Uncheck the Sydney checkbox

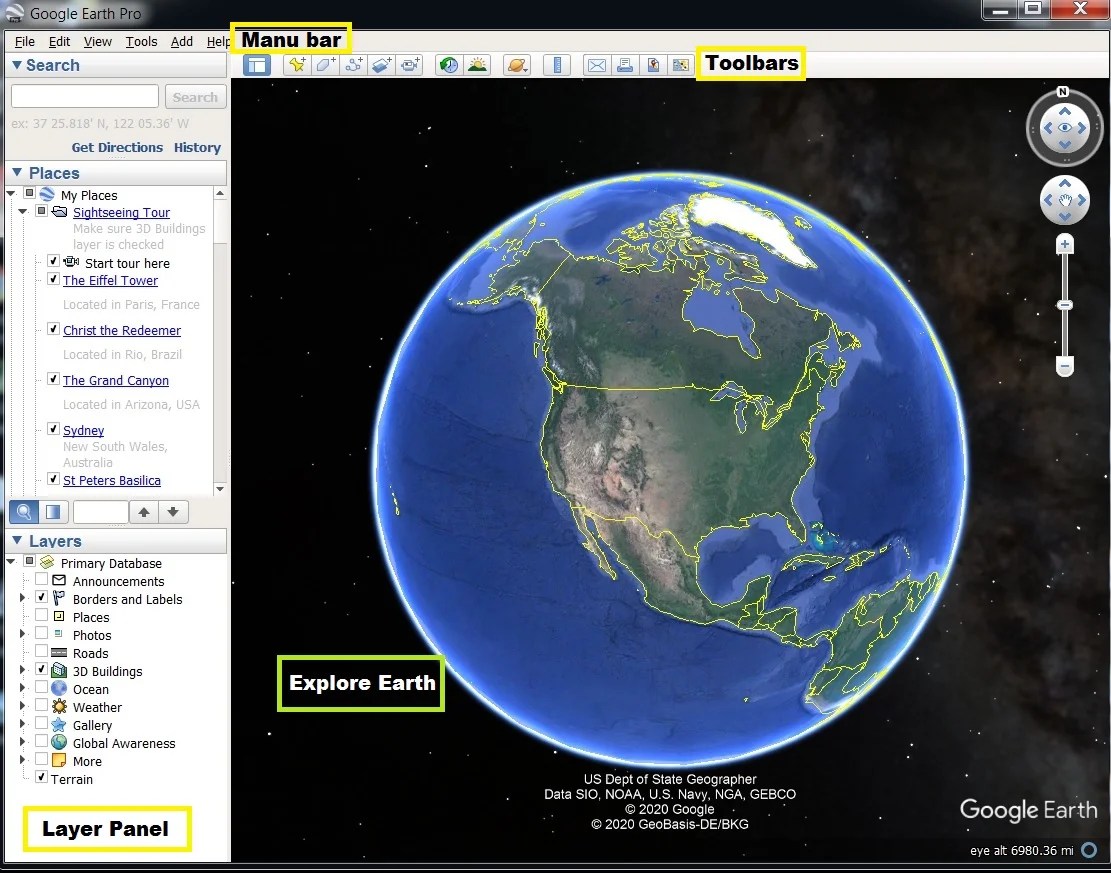[53, 429]
